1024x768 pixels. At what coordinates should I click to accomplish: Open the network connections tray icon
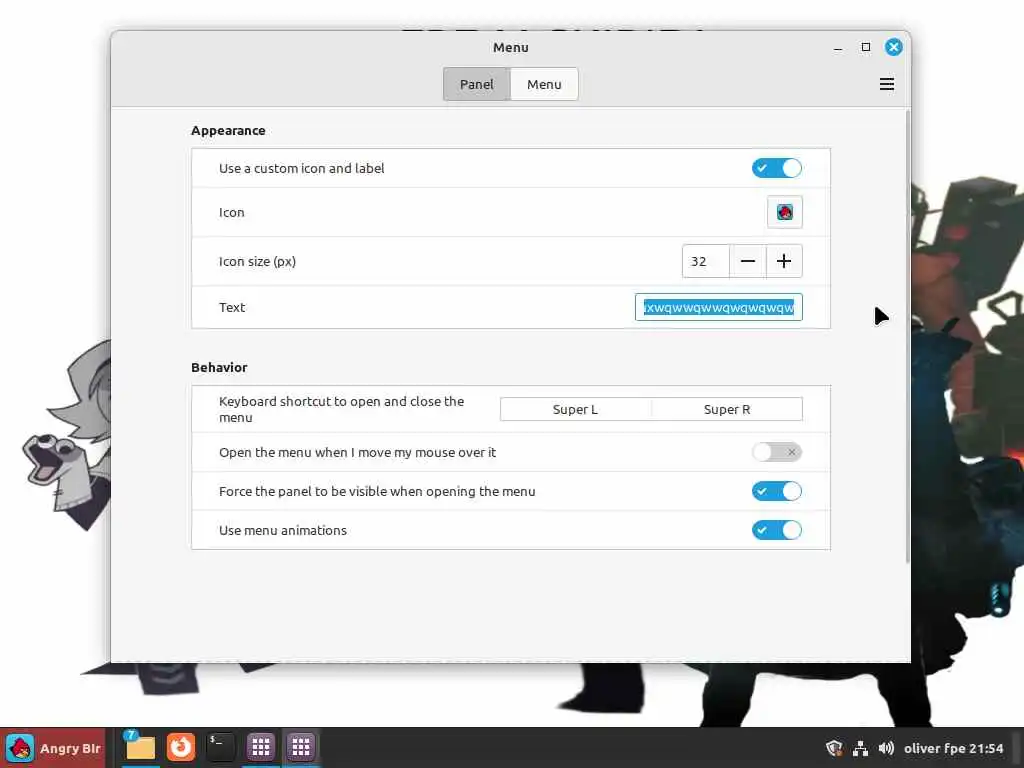tap(860, 748)
